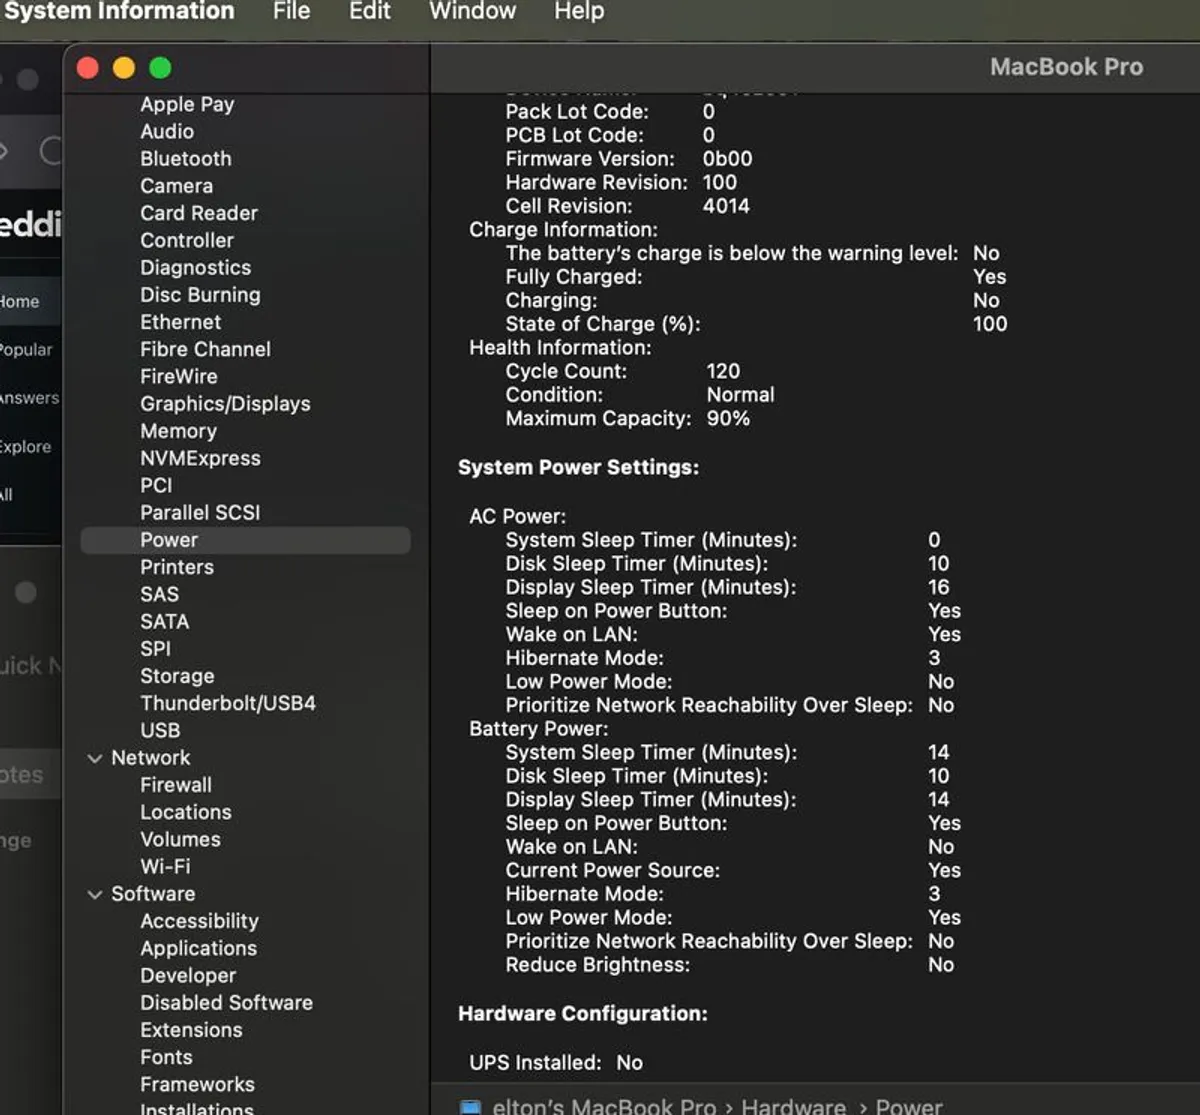This screenshot has height=1115, width=1200.
Task: Select Bluetooth in the hardware list
Action: click(185, 159)
